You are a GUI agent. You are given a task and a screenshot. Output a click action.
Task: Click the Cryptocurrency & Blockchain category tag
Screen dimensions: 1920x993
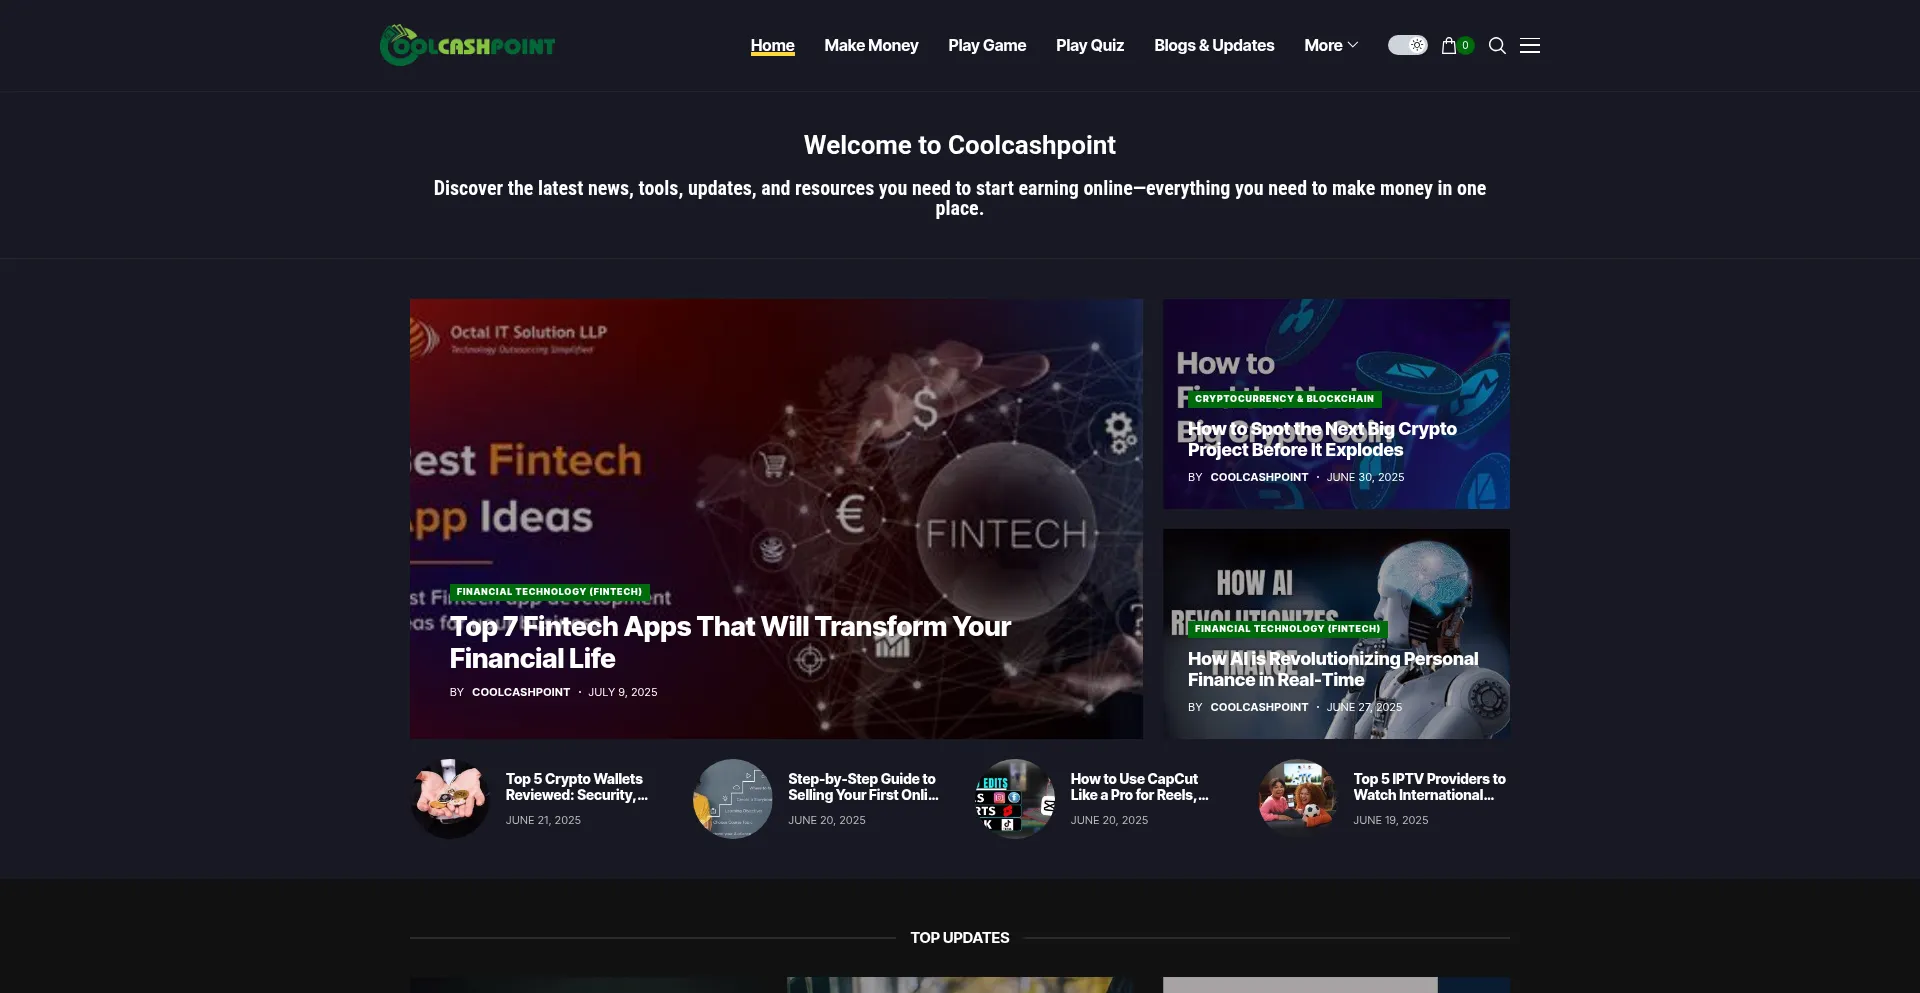tap(1284, 398)
